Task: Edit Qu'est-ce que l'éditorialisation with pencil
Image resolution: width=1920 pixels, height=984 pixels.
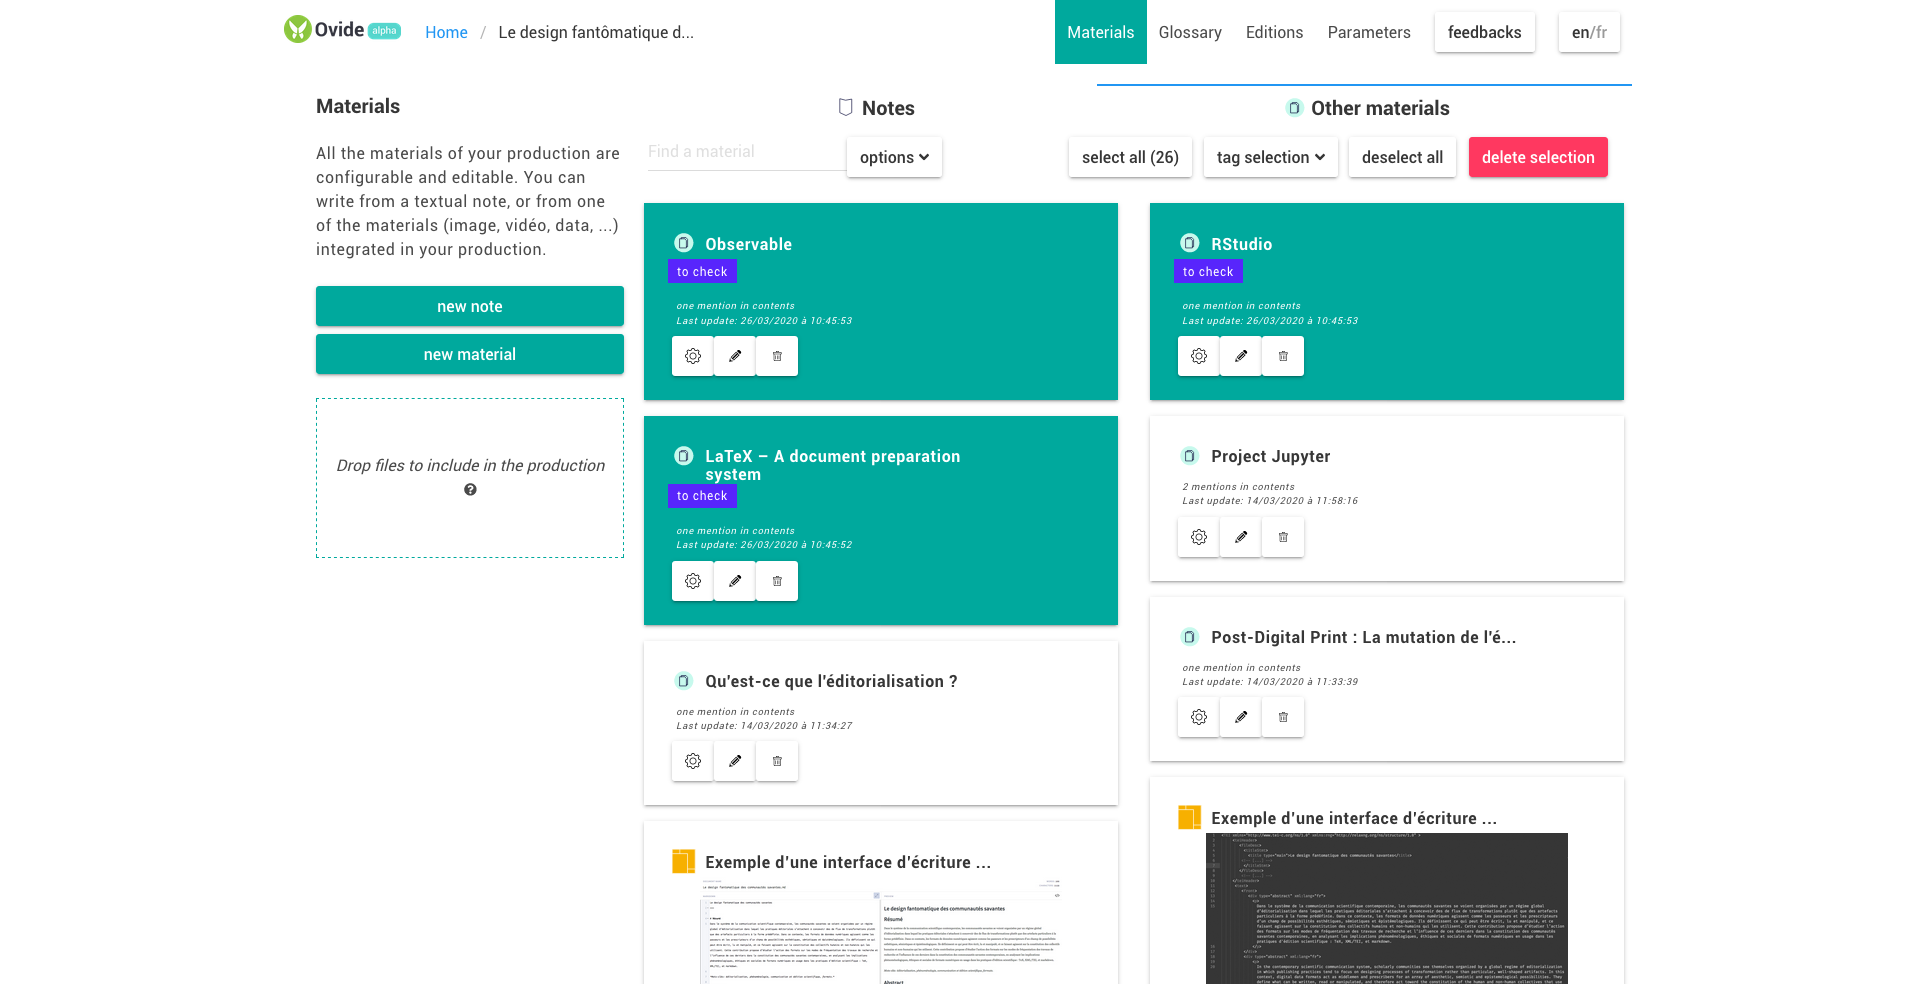Action: tap(735, 761)
